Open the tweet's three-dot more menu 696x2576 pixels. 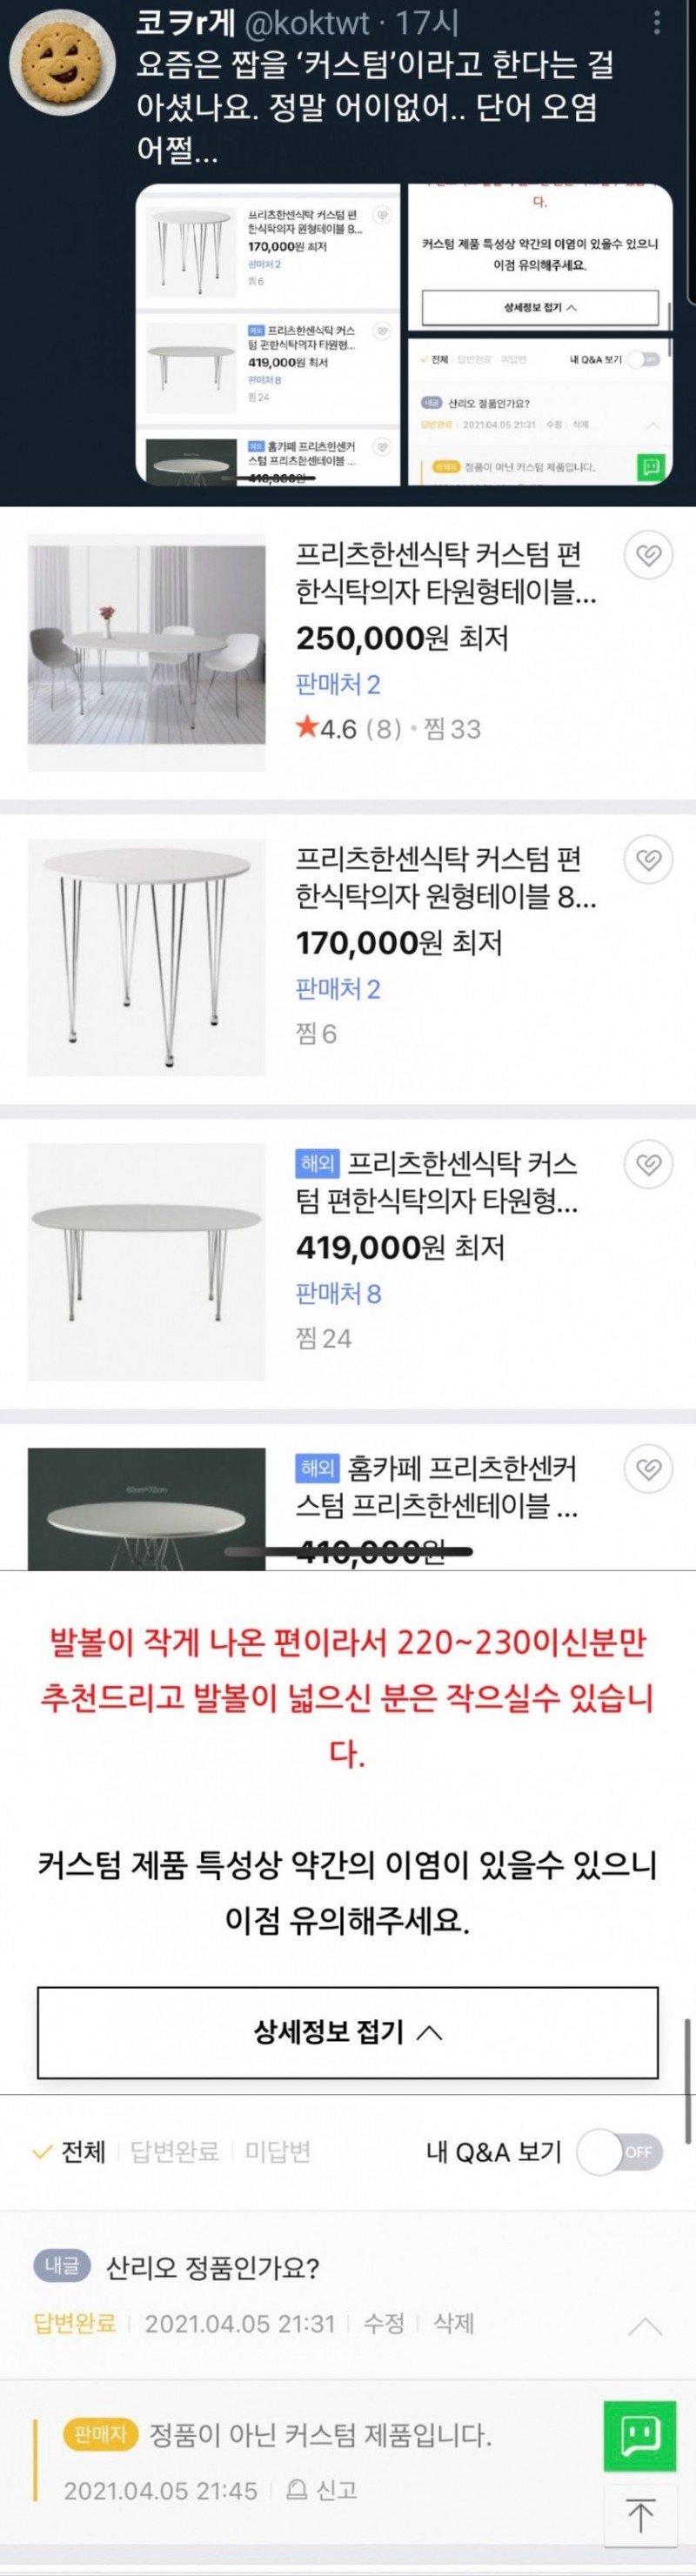click(656, 22)
